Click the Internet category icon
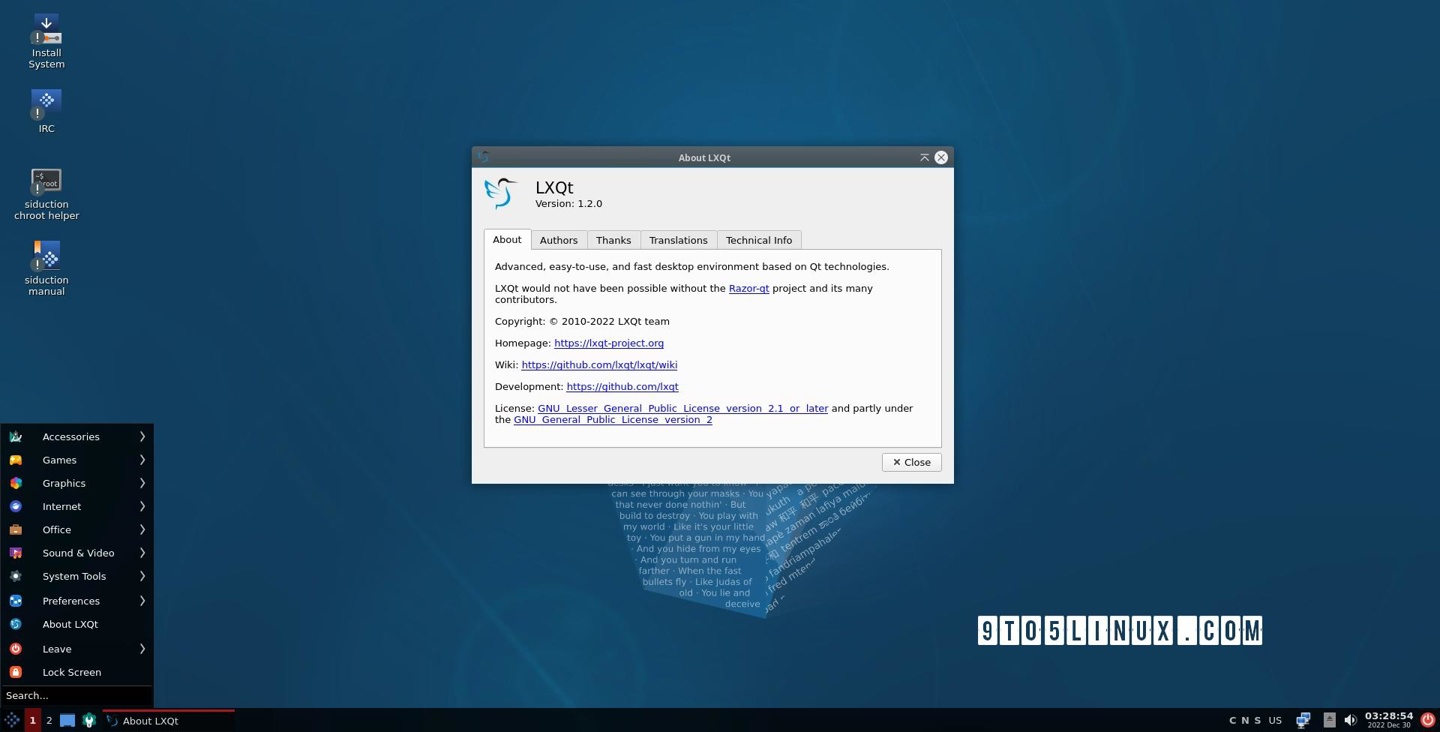Image resolution: width=1440 pixels, height=732 pixels. click(x=16, y=506)
